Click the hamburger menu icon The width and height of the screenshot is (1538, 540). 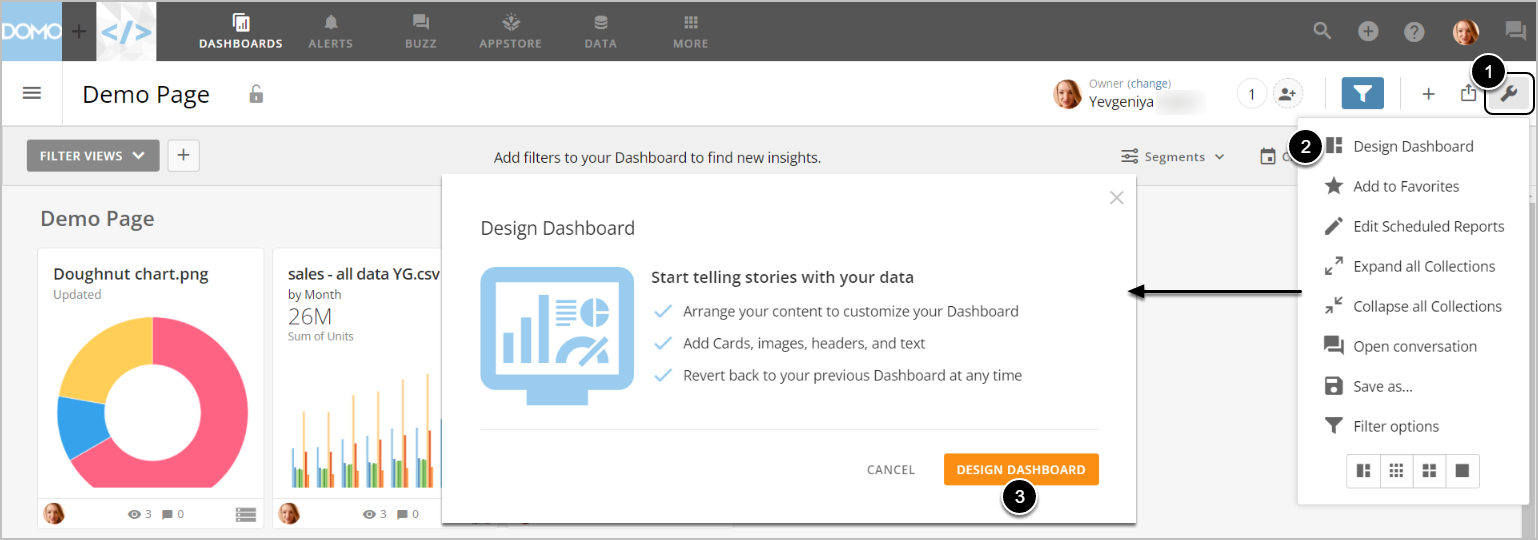coord(32,93)
